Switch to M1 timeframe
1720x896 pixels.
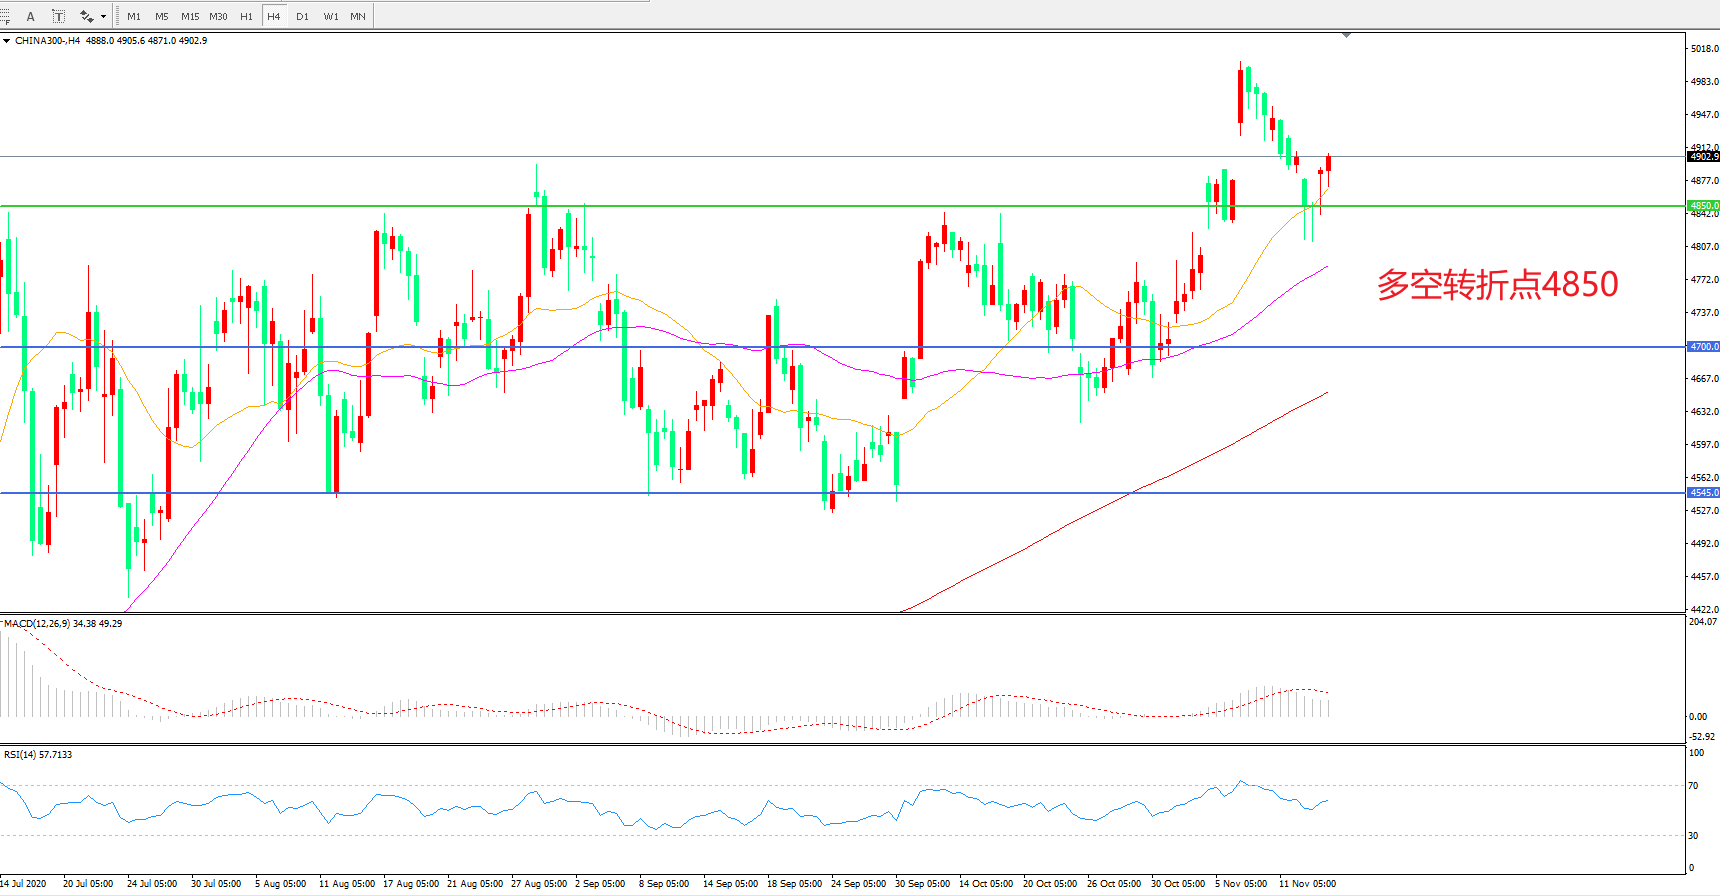click(x=134, y=16)
